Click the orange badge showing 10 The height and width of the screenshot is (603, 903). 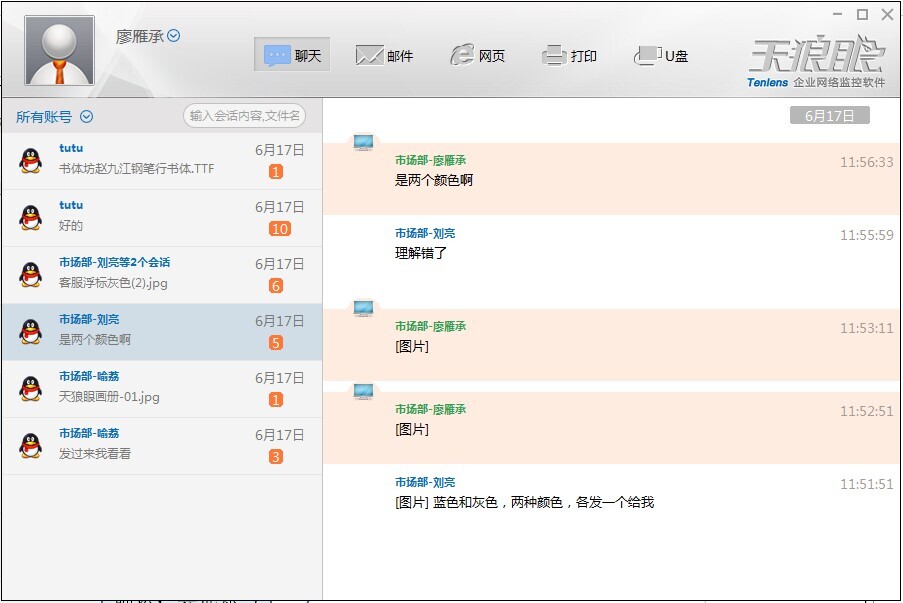[279, 229]
